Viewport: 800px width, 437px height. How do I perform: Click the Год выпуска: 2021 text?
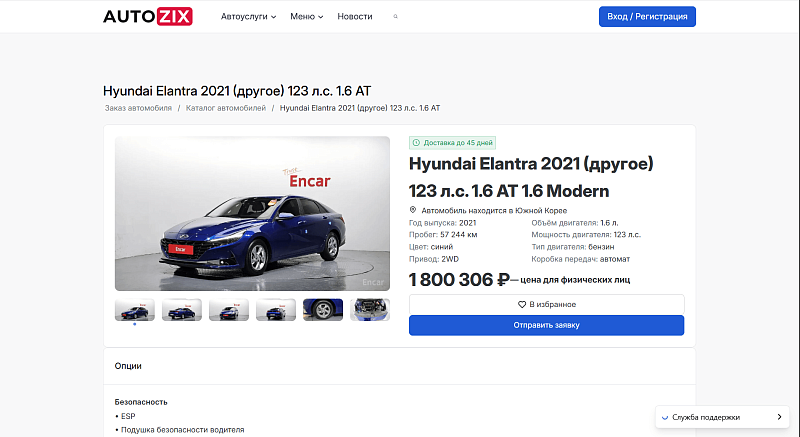tap(442, 223)
